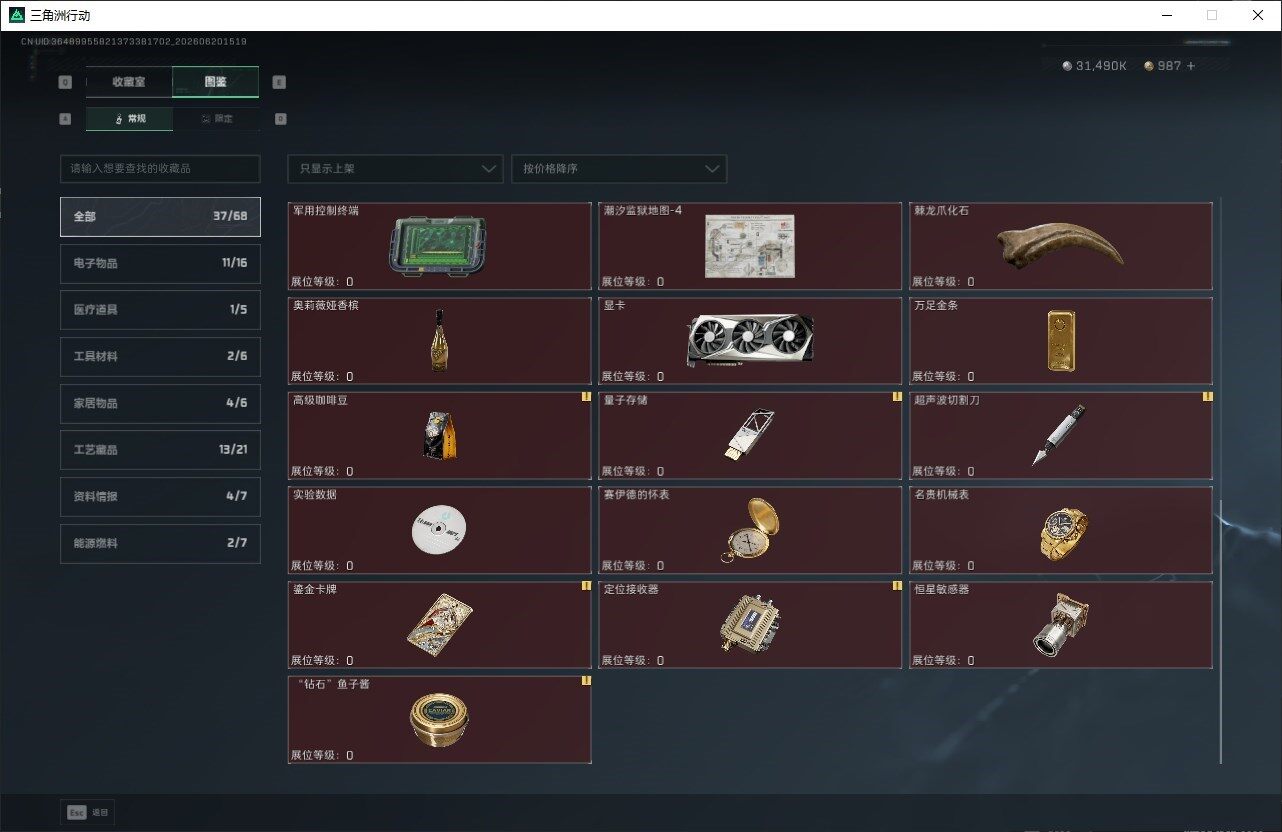Select the 限定 sub-tab

[216, 118]
